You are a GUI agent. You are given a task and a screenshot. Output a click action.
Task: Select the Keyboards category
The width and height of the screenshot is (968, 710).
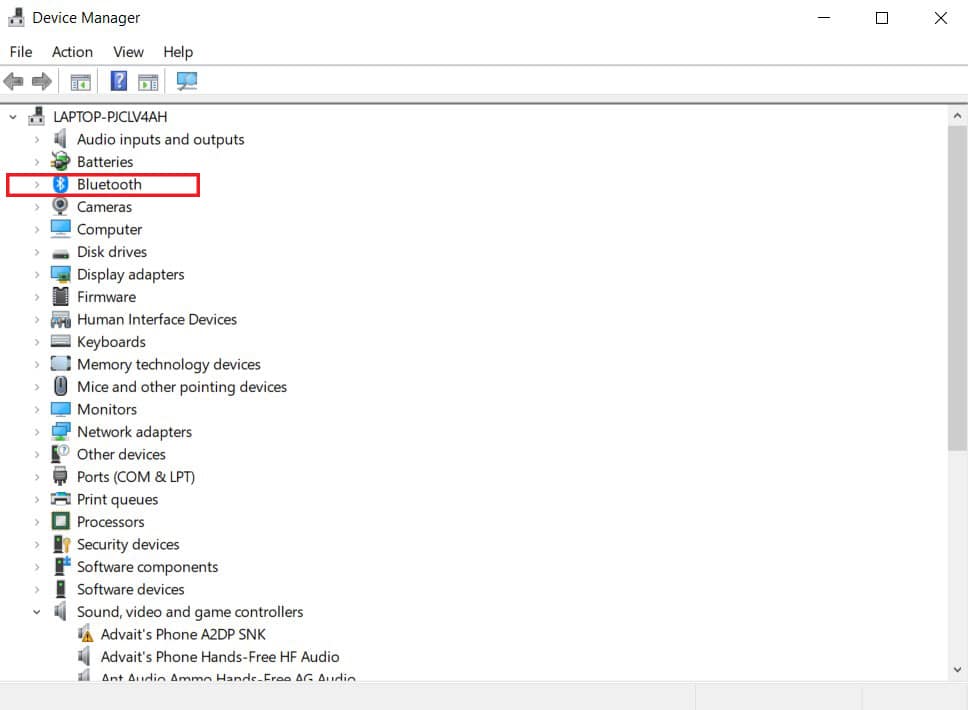(x=110, y=341)
